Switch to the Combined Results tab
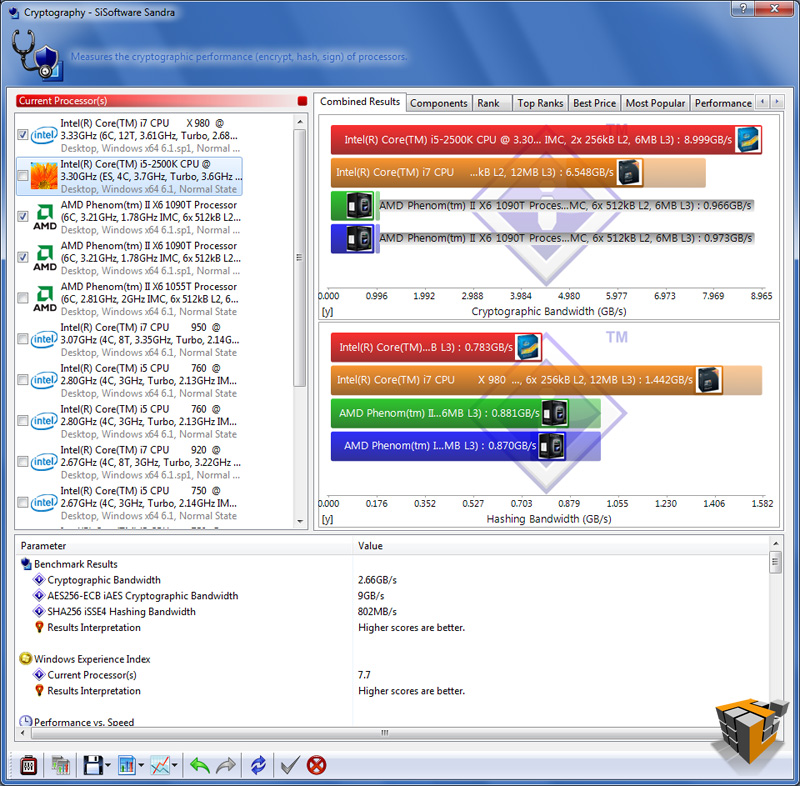Image resolution: width=800 pixels, height=786 pixels. click(x=360, y=102)
